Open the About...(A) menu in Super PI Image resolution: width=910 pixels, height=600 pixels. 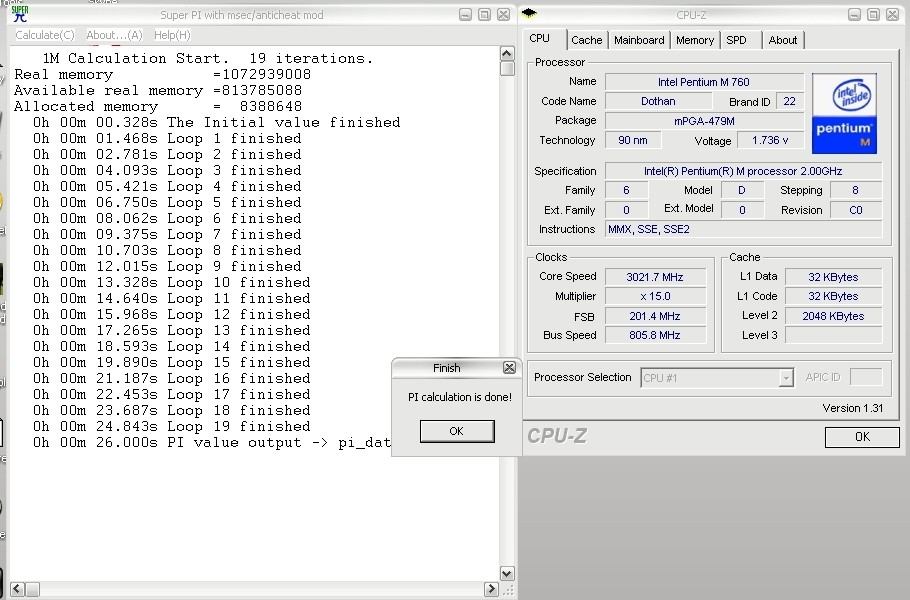point(114,35)
